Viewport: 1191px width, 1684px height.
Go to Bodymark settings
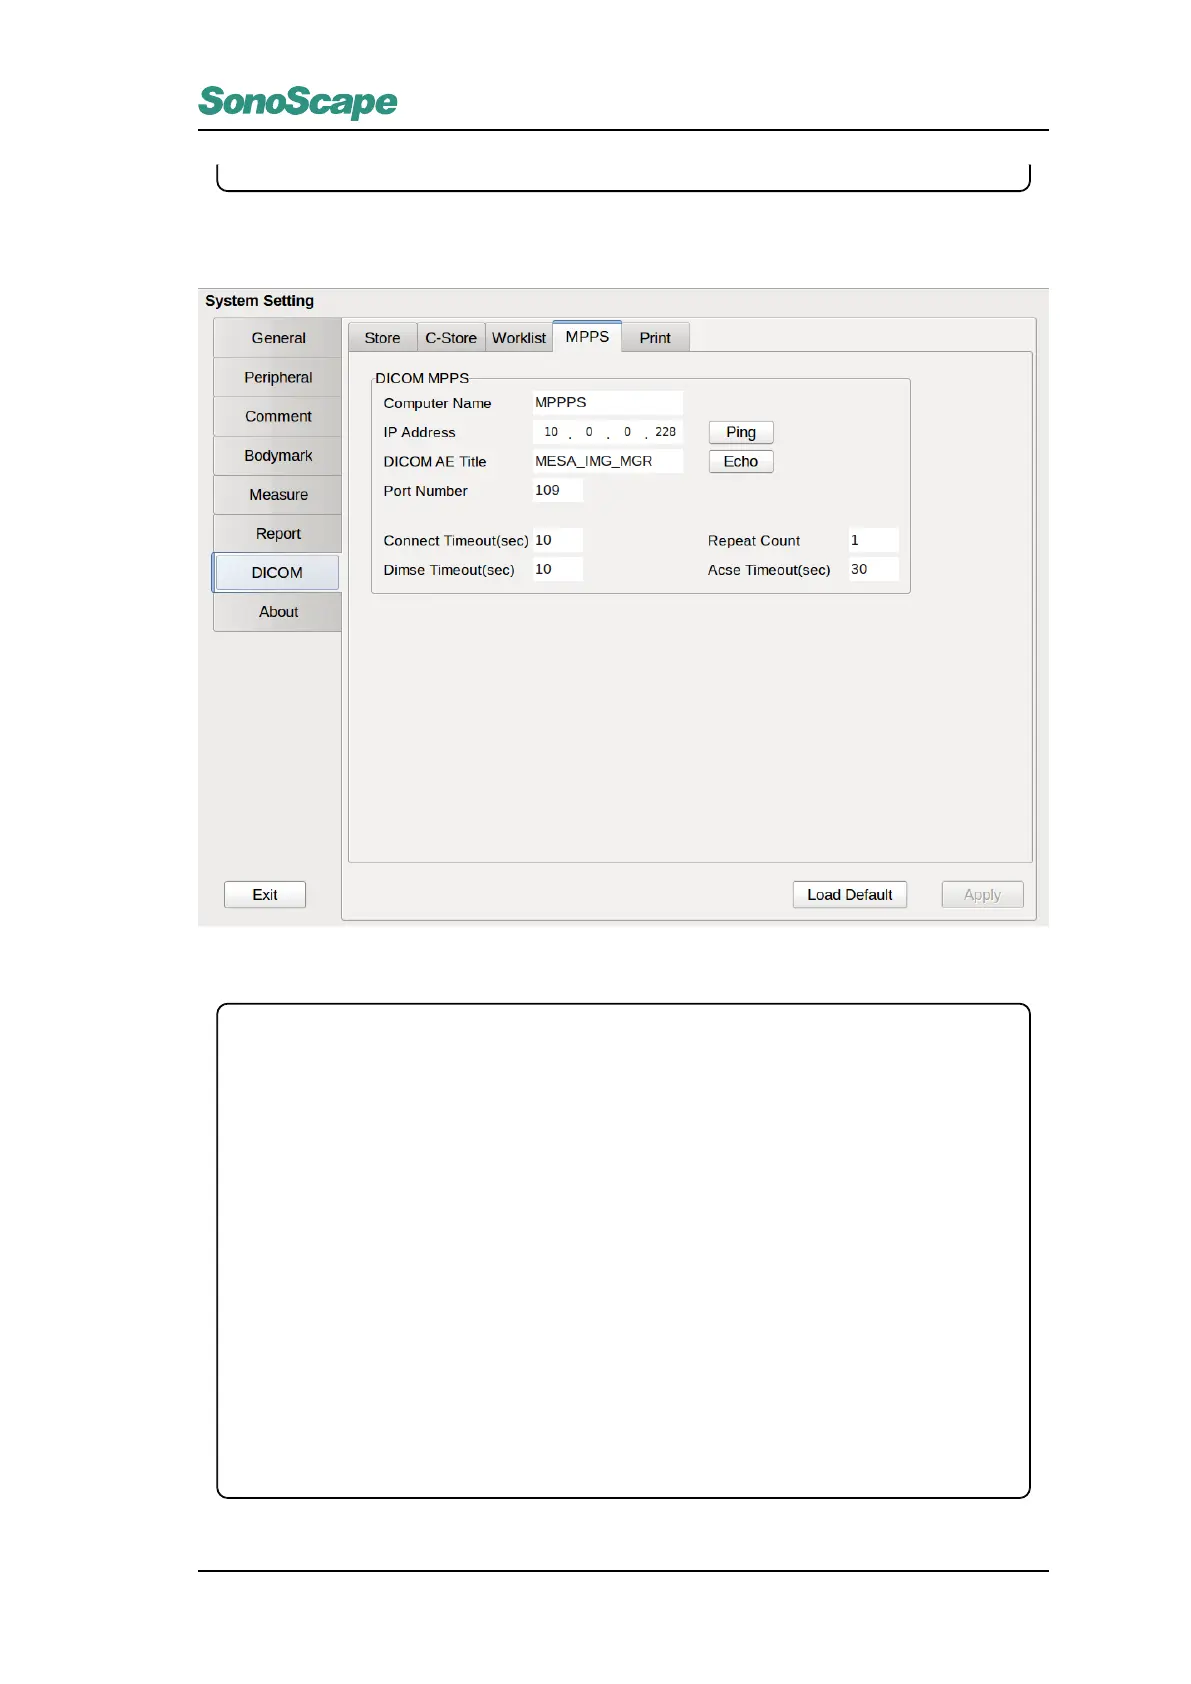[277, 455]
